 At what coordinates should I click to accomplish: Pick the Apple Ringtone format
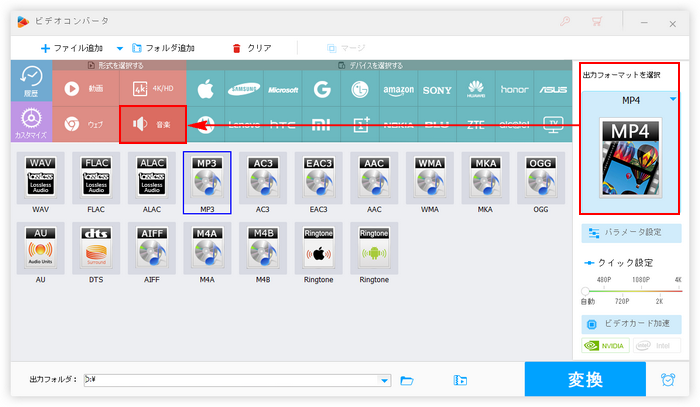[319, 249]
